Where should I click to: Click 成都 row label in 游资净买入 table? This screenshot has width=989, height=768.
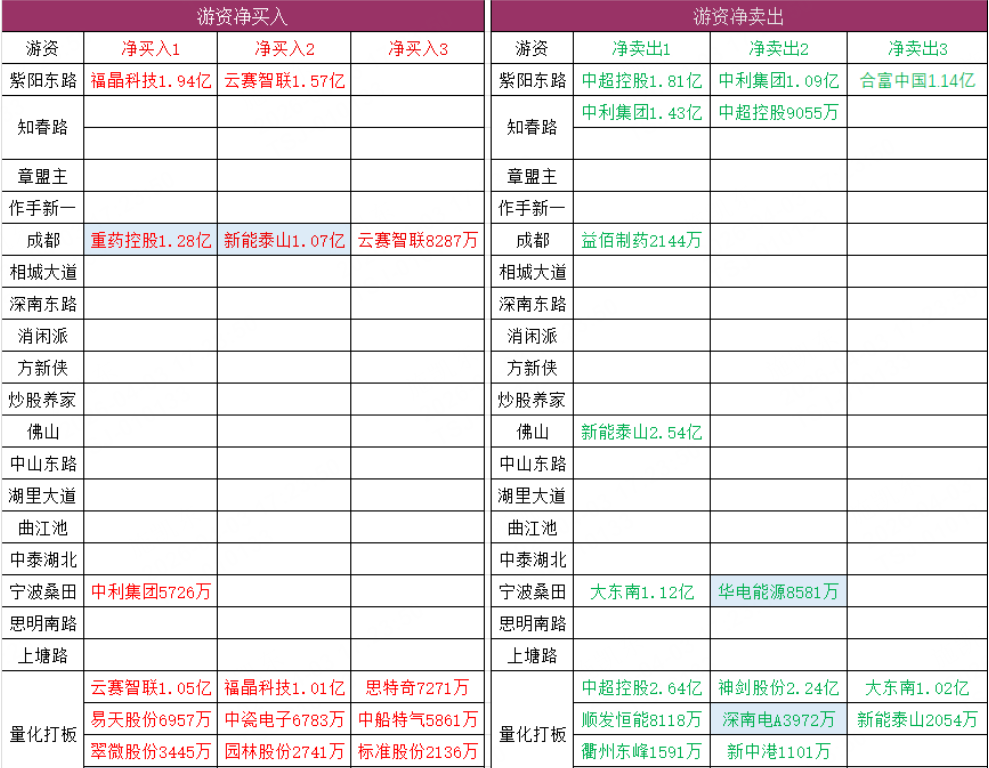43,240
